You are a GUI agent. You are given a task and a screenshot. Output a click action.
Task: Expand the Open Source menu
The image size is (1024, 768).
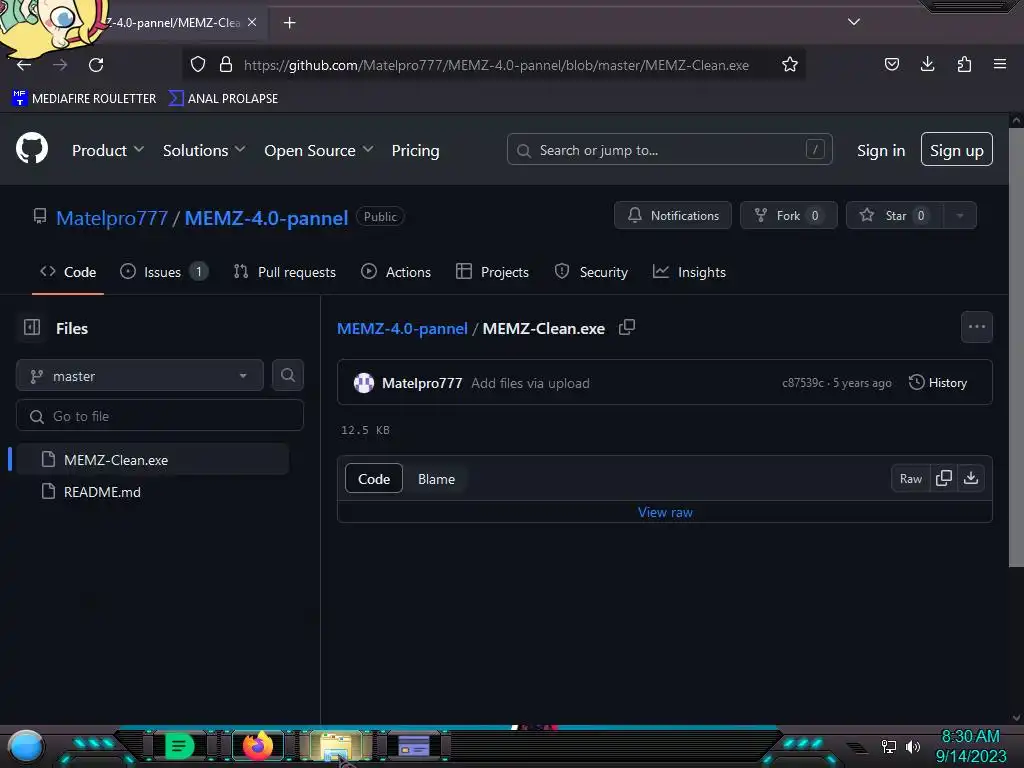(x=319, y=150)
